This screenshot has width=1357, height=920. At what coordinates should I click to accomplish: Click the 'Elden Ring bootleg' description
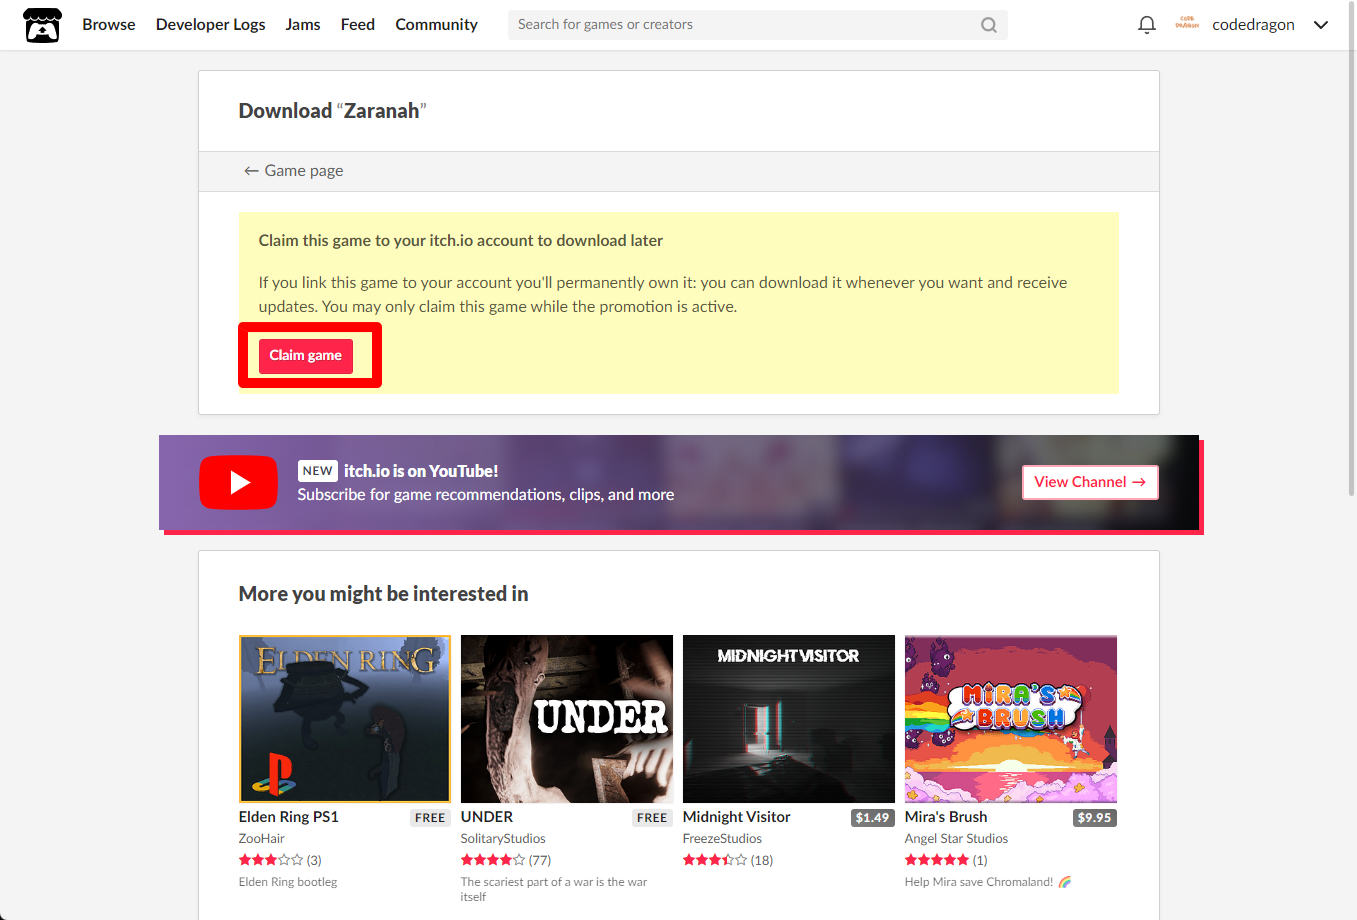pos(288,882)
